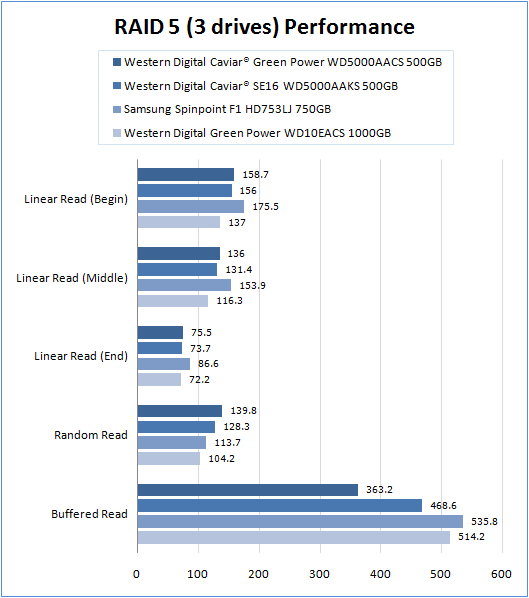Click the WD5000AACS legend color swatch
Screen dimensions: 529x598
pyautogui.click(x=117, y=62)
